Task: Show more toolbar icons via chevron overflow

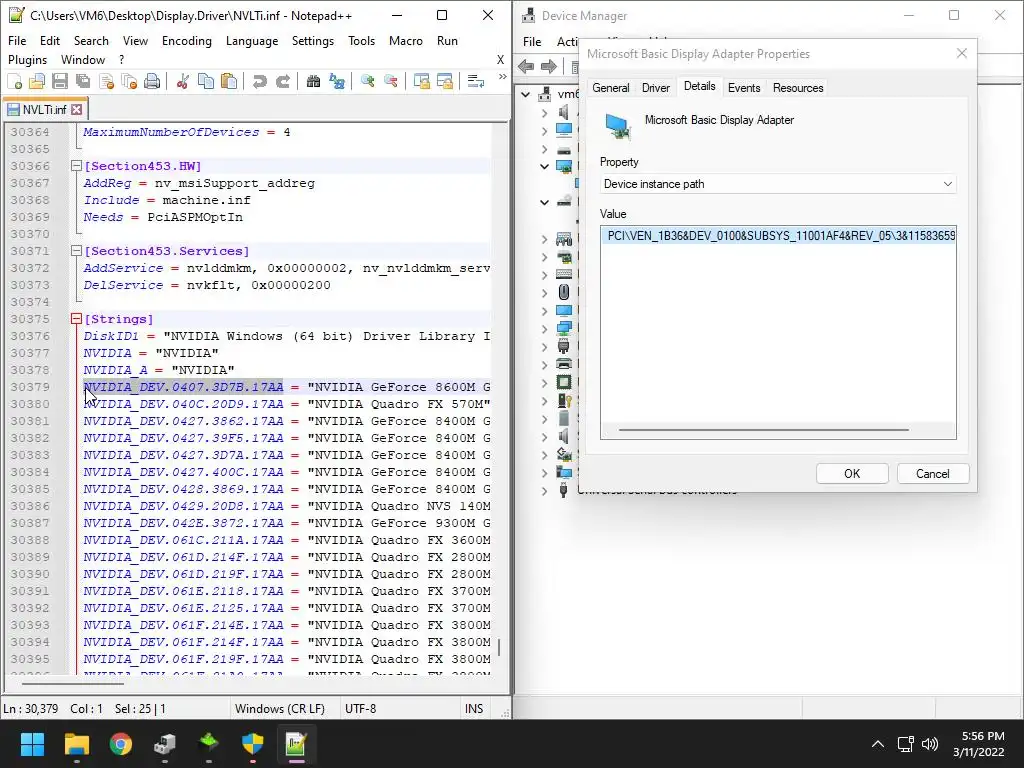Action: pyautogui.click(x=502, y=77)
